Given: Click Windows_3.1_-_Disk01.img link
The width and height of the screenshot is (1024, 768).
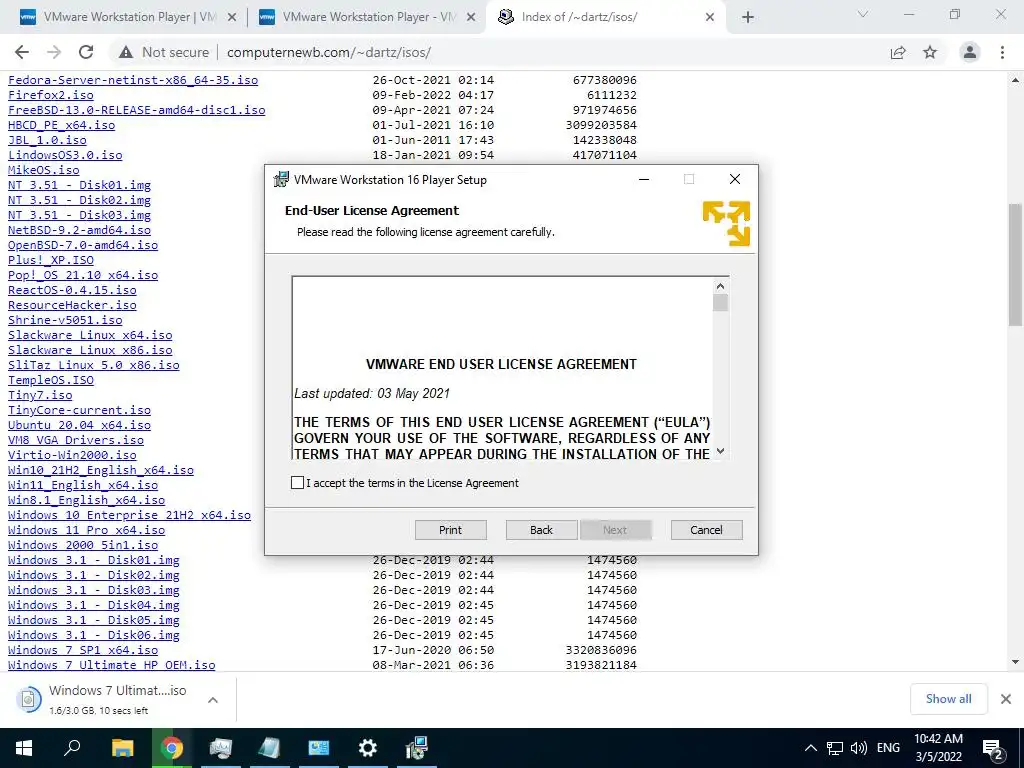Looking at the screenshot, I should tap(93, 560).
